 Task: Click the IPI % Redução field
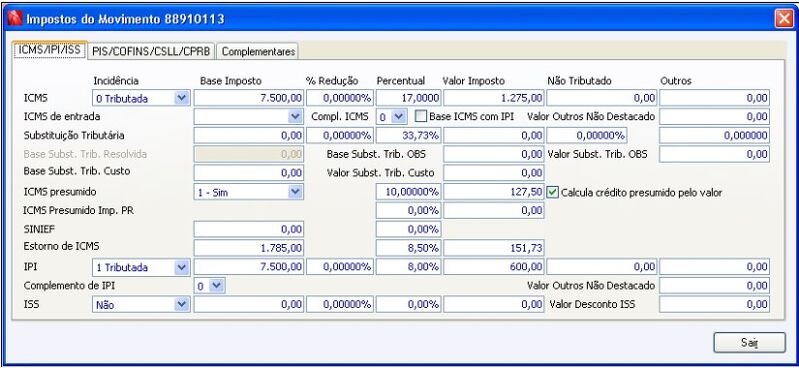coord(340,267)
